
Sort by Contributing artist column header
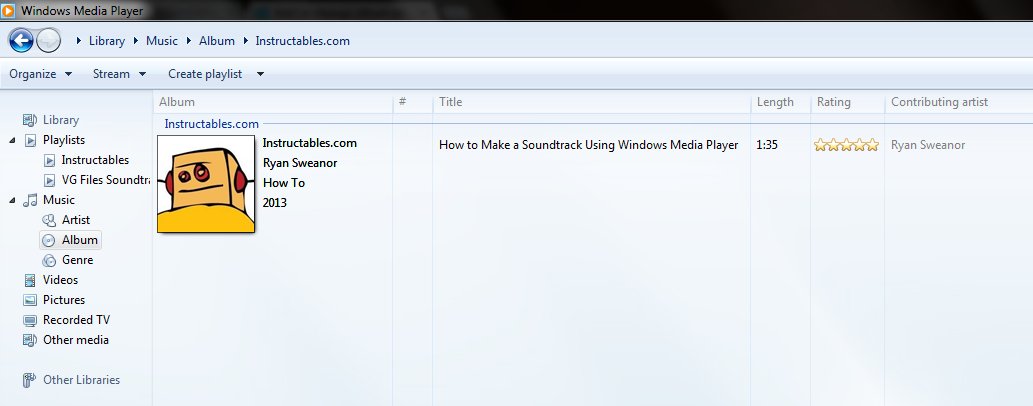point(959,102)
